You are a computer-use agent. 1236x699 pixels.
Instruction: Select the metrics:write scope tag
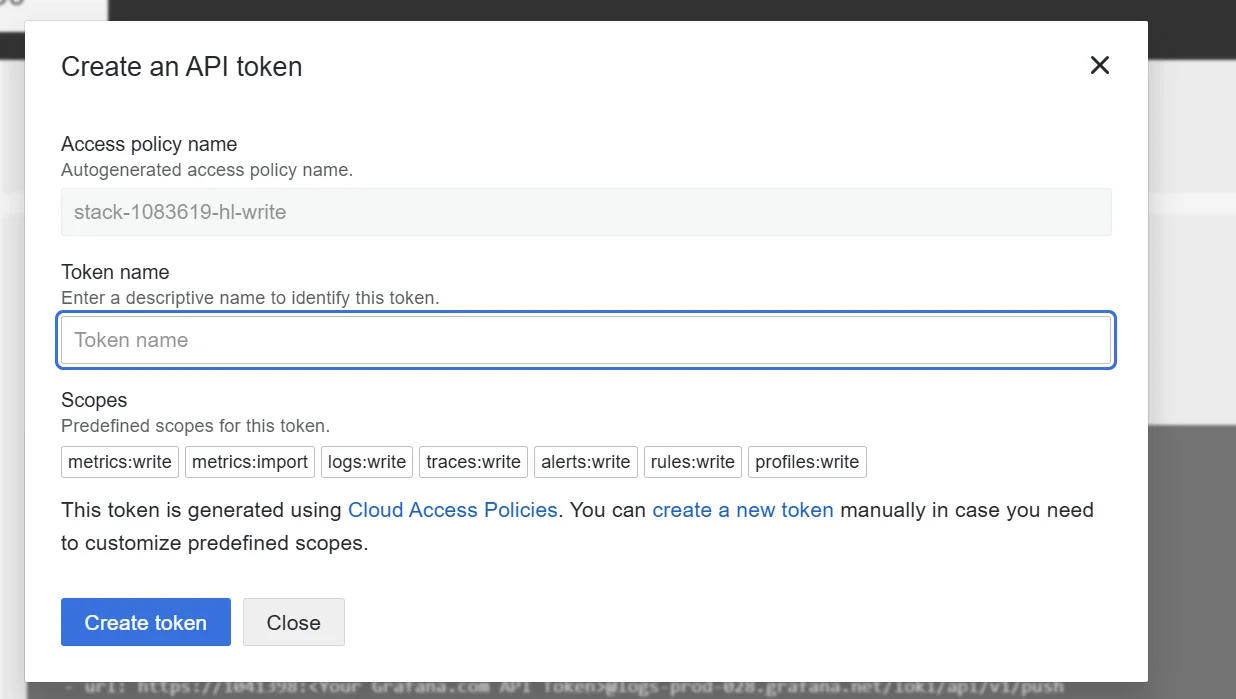tap(120, 462)
